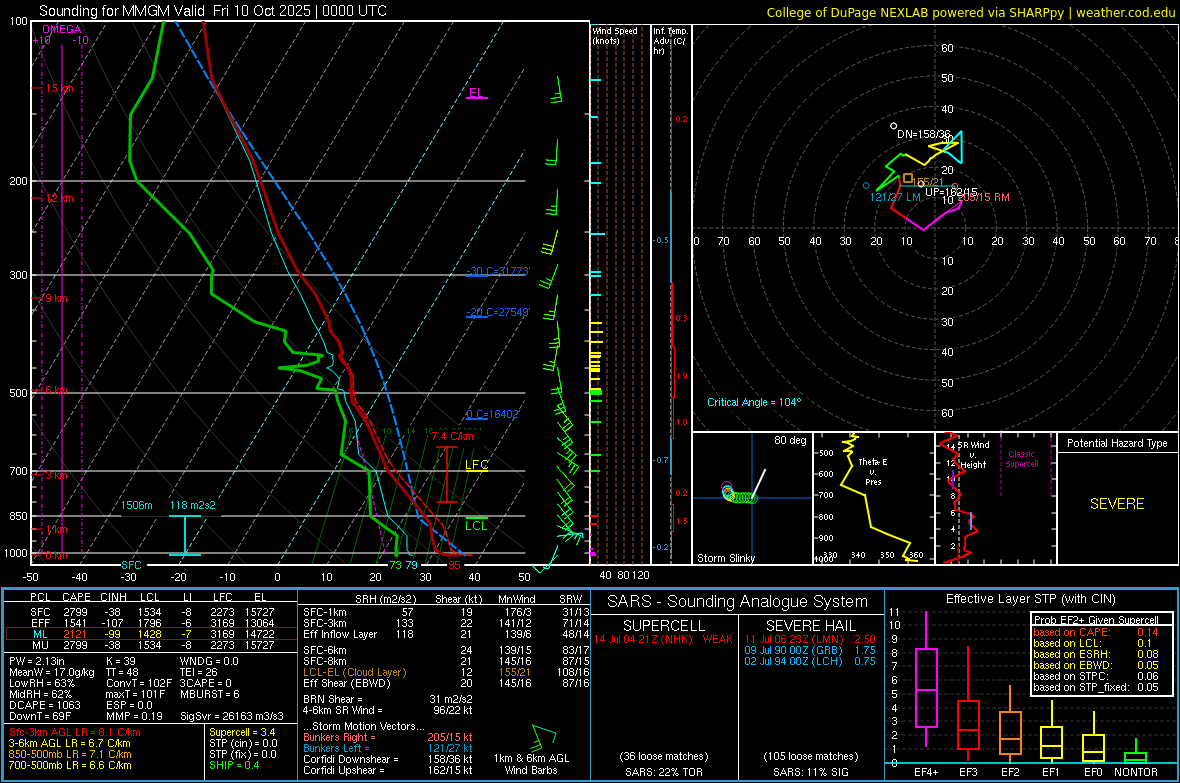Select the 02 Jul 94 00Z (LCH) hail analogue
The width and height of the screenshot is (1180, 783).
(810, 661)
